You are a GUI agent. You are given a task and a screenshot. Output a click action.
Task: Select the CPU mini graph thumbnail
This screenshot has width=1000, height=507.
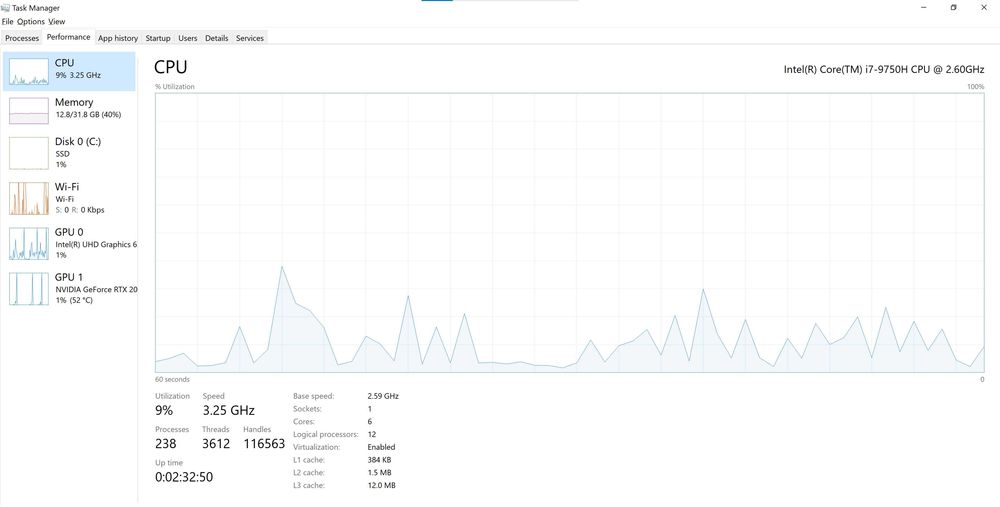[x=29, y=71]
